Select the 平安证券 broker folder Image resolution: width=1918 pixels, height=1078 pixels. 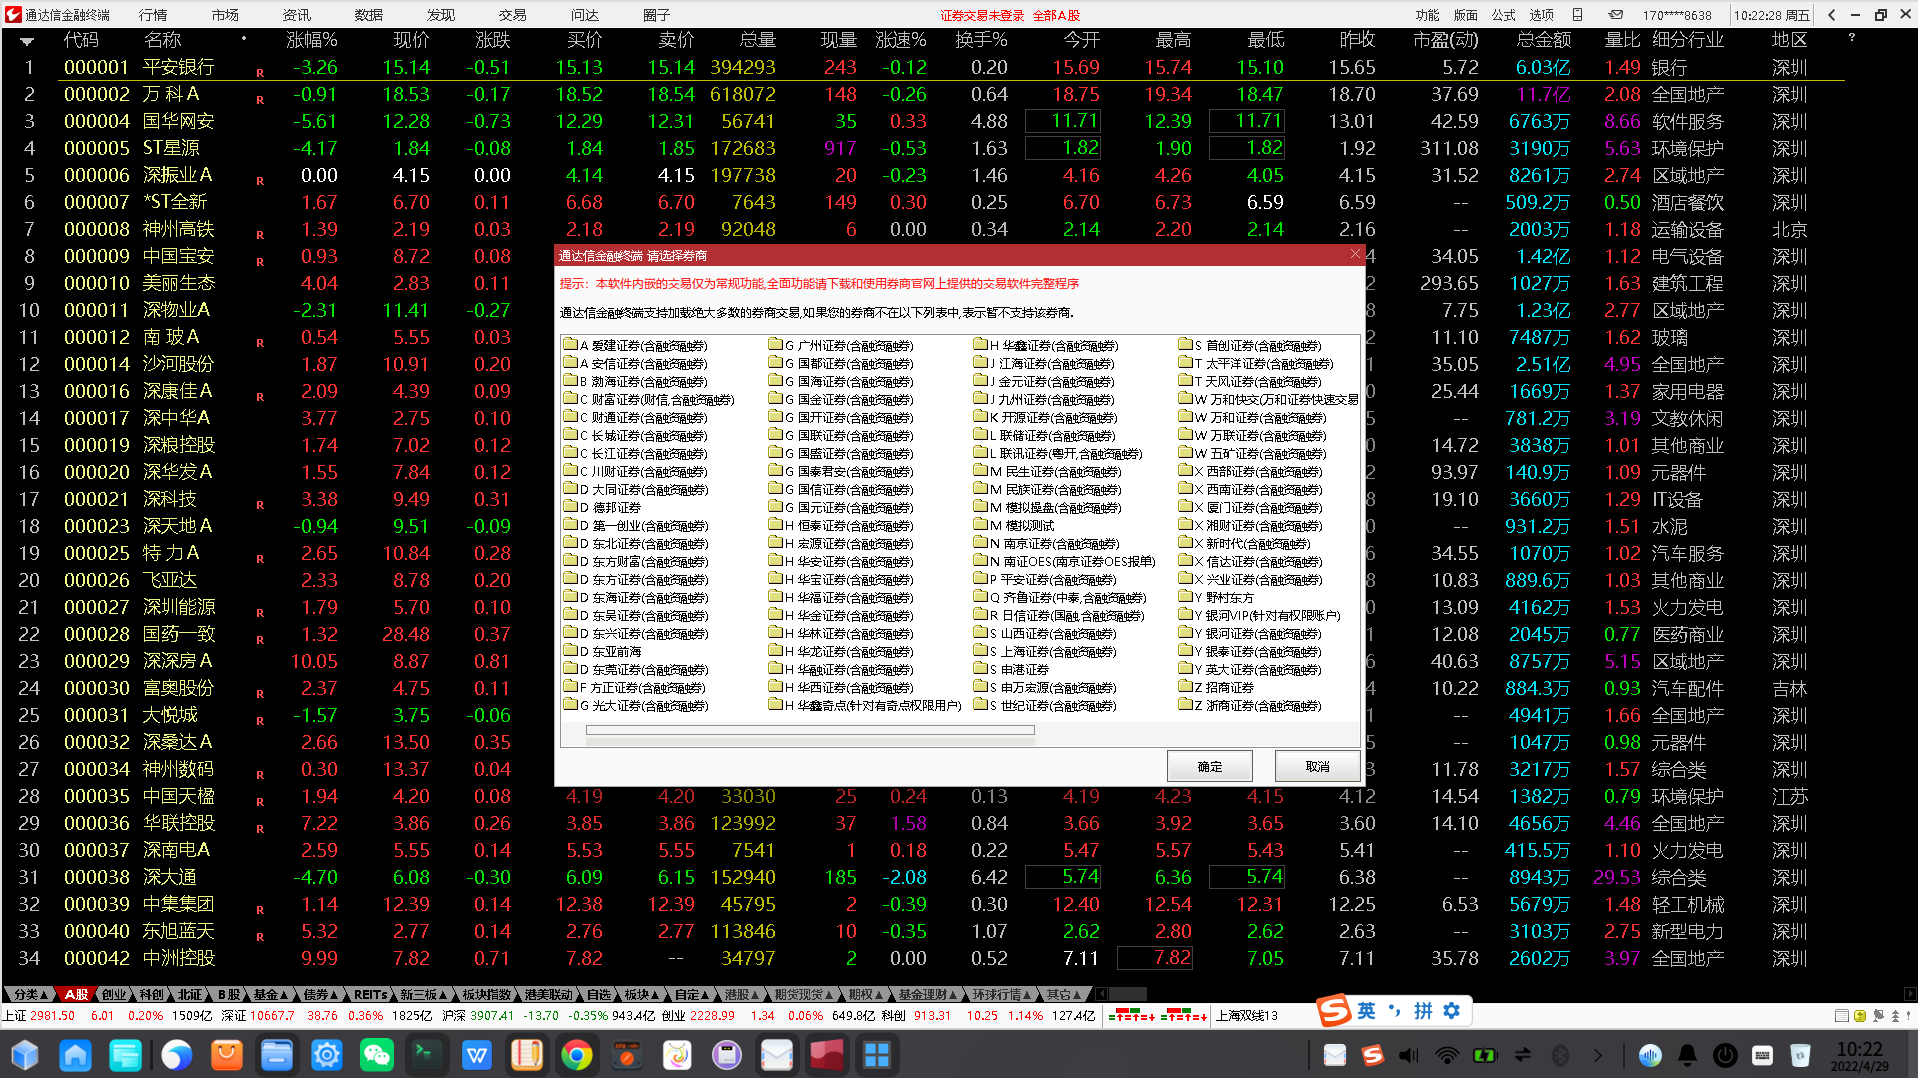pos(1050,580)
